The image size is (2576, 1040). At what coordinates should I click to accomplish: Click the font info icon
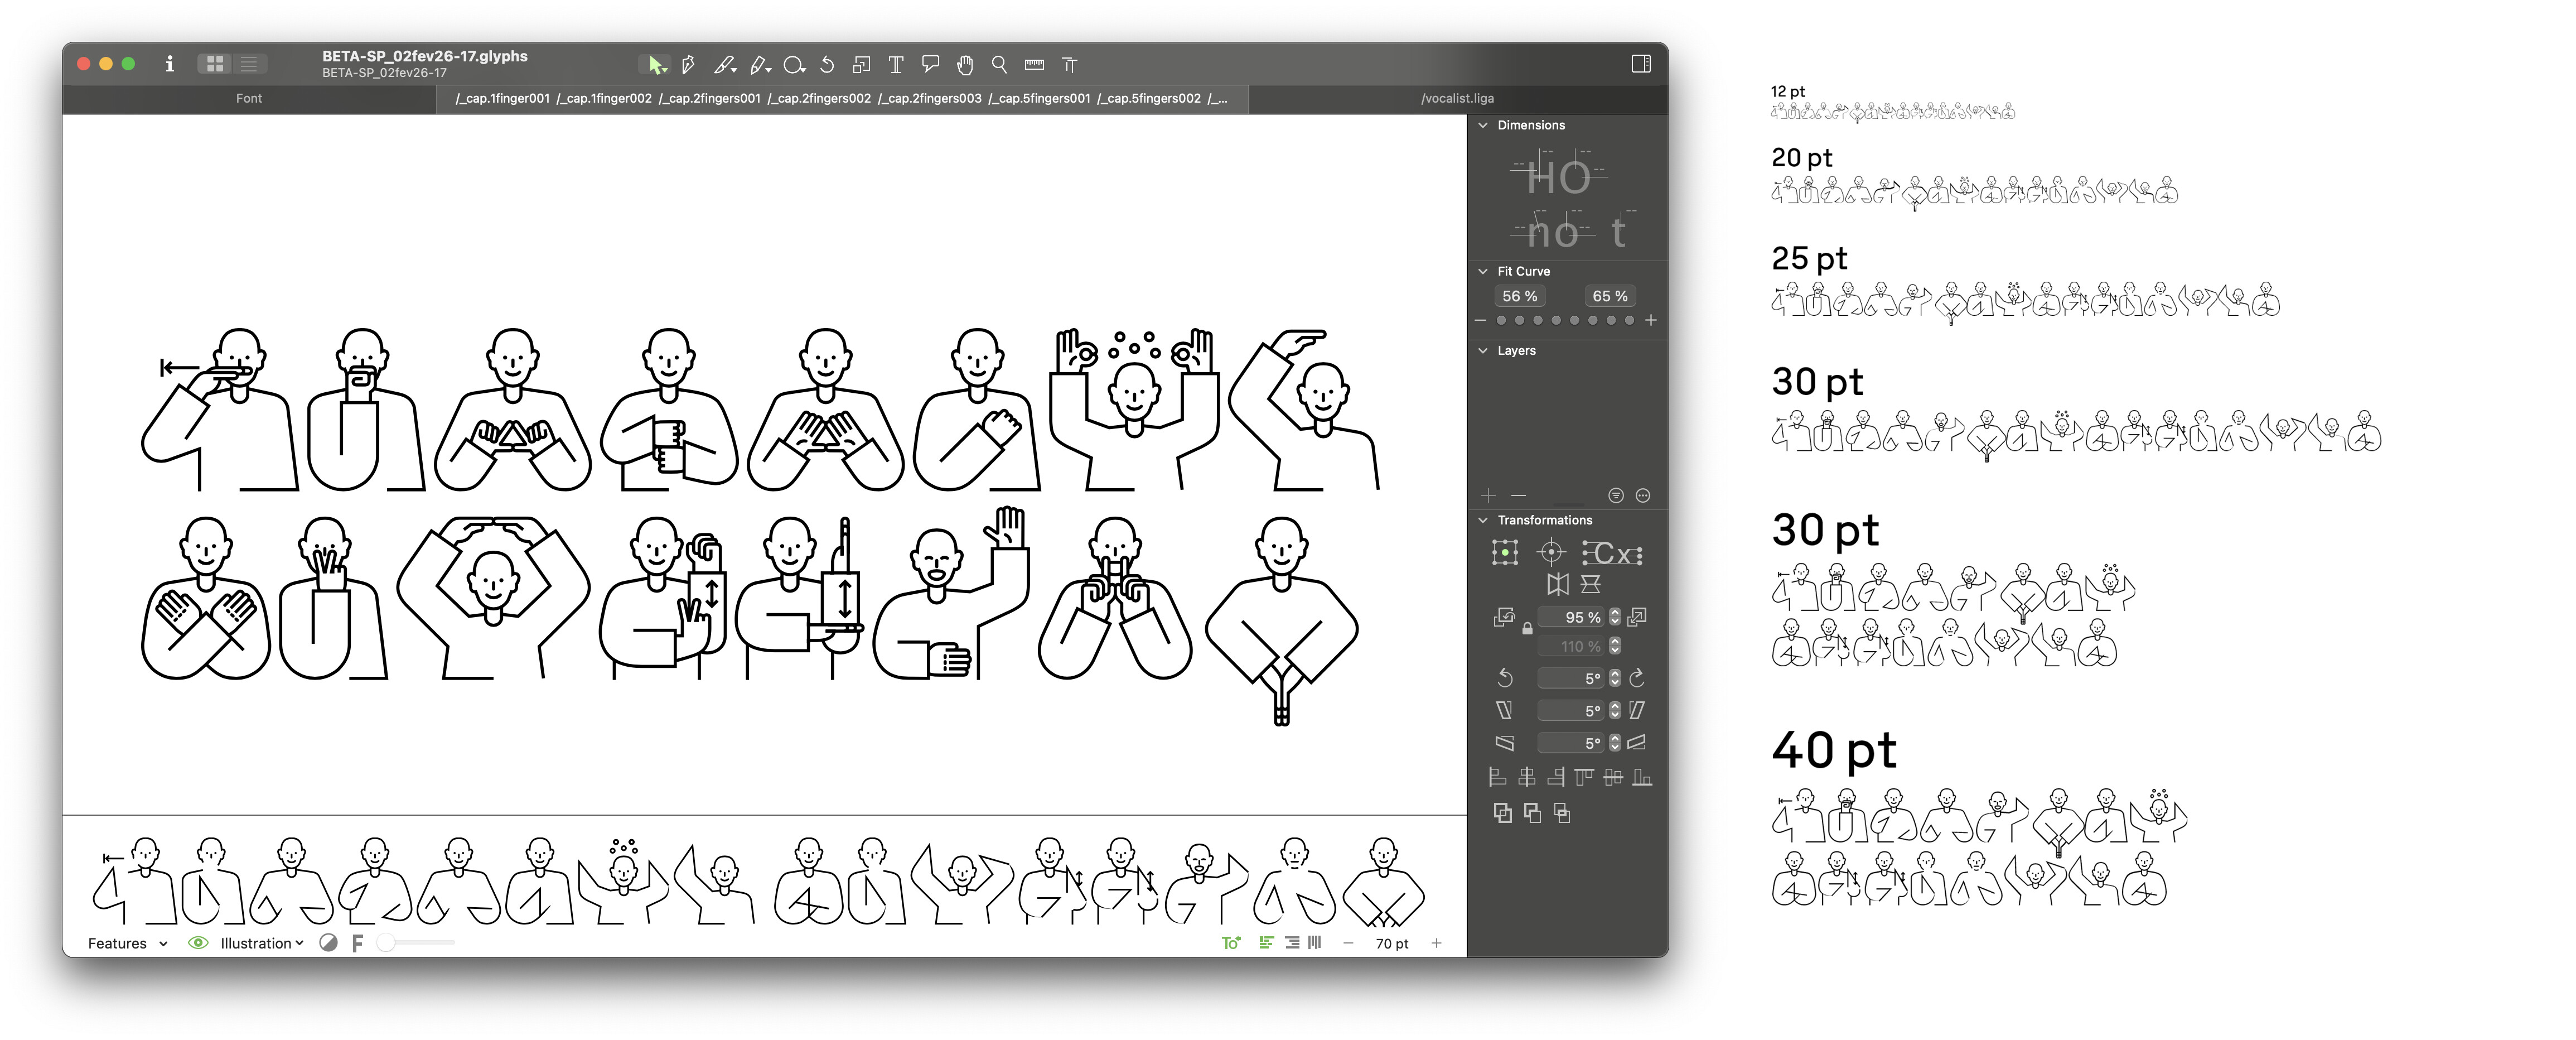click(x=169, y=64)
